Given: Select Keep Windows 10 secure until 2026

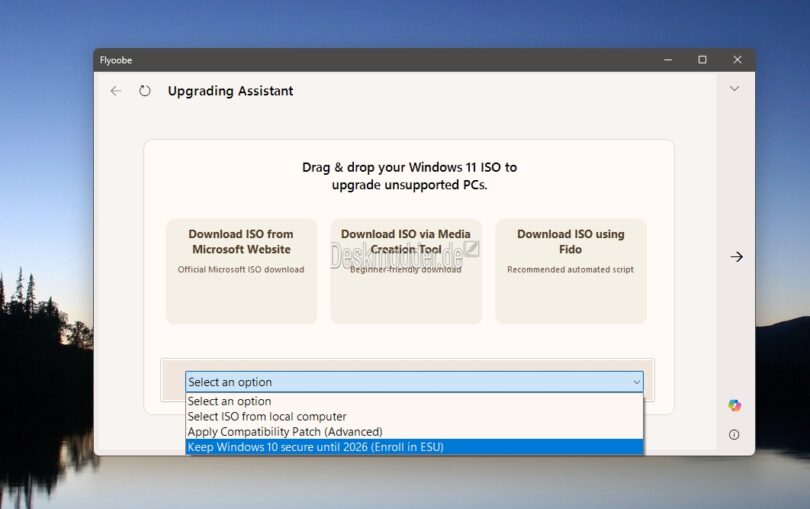Looking at the screenshot, I should [315, 447].
